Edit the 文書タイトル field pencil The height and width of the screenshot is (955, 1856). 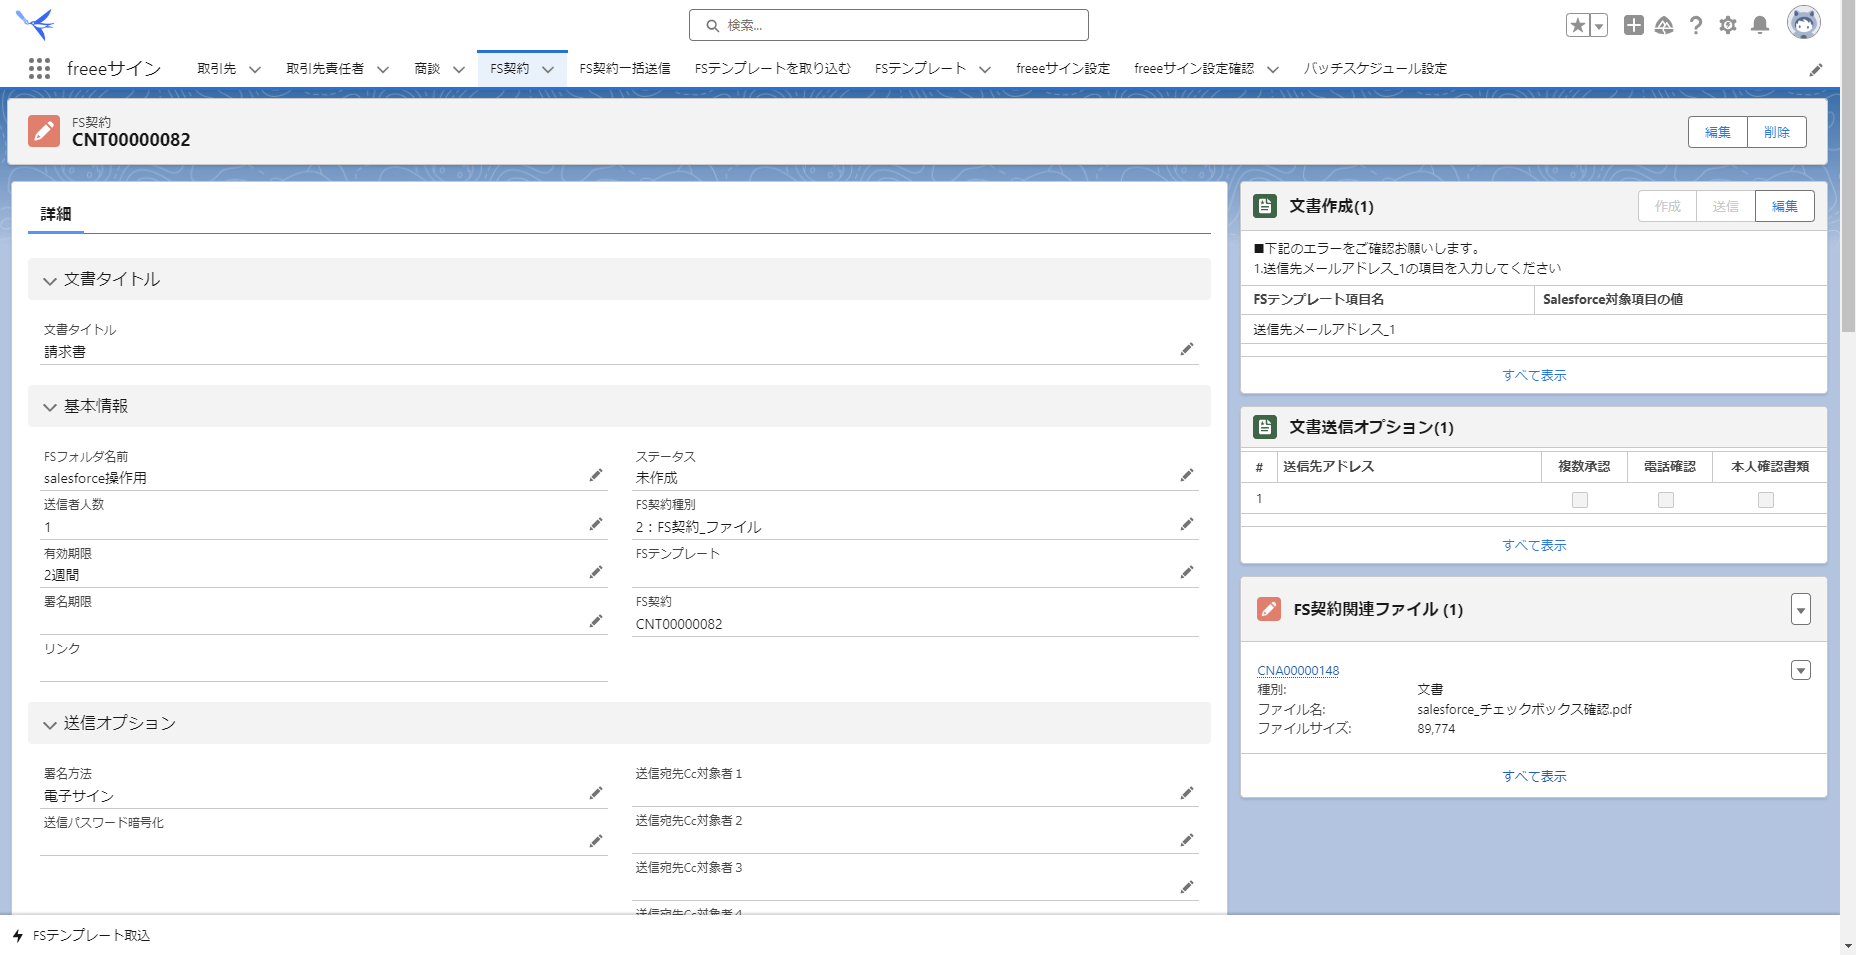pos(1187,349)
